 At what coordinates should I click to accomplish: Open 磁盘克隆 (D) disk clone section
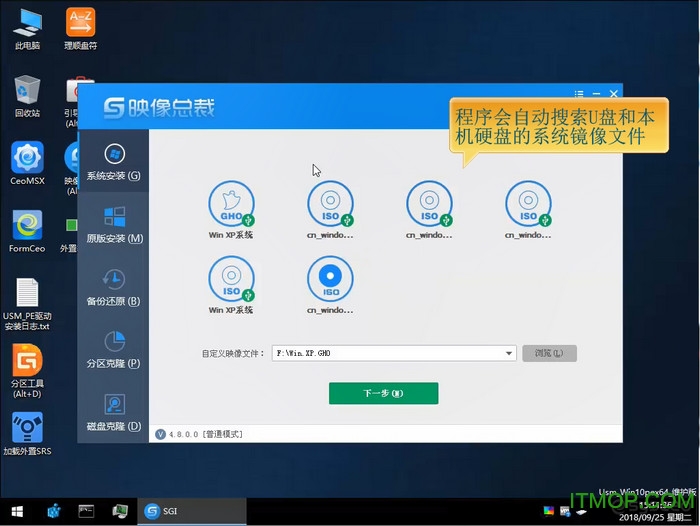(113, 412)
